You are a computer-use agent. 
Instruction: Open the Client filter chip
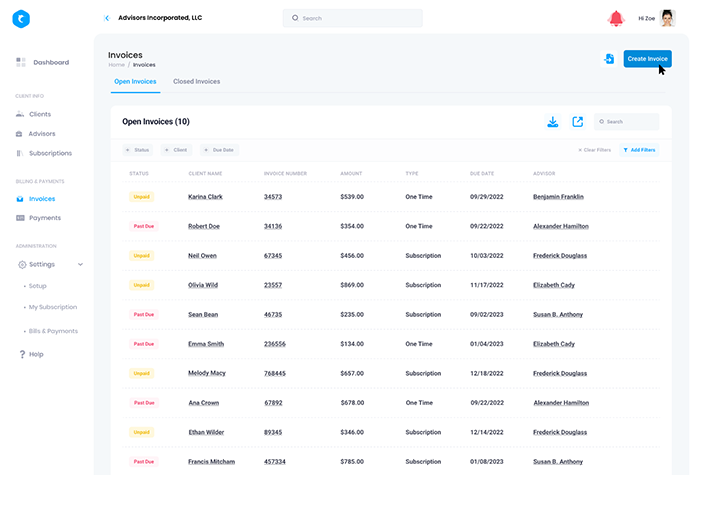(176, 150)
